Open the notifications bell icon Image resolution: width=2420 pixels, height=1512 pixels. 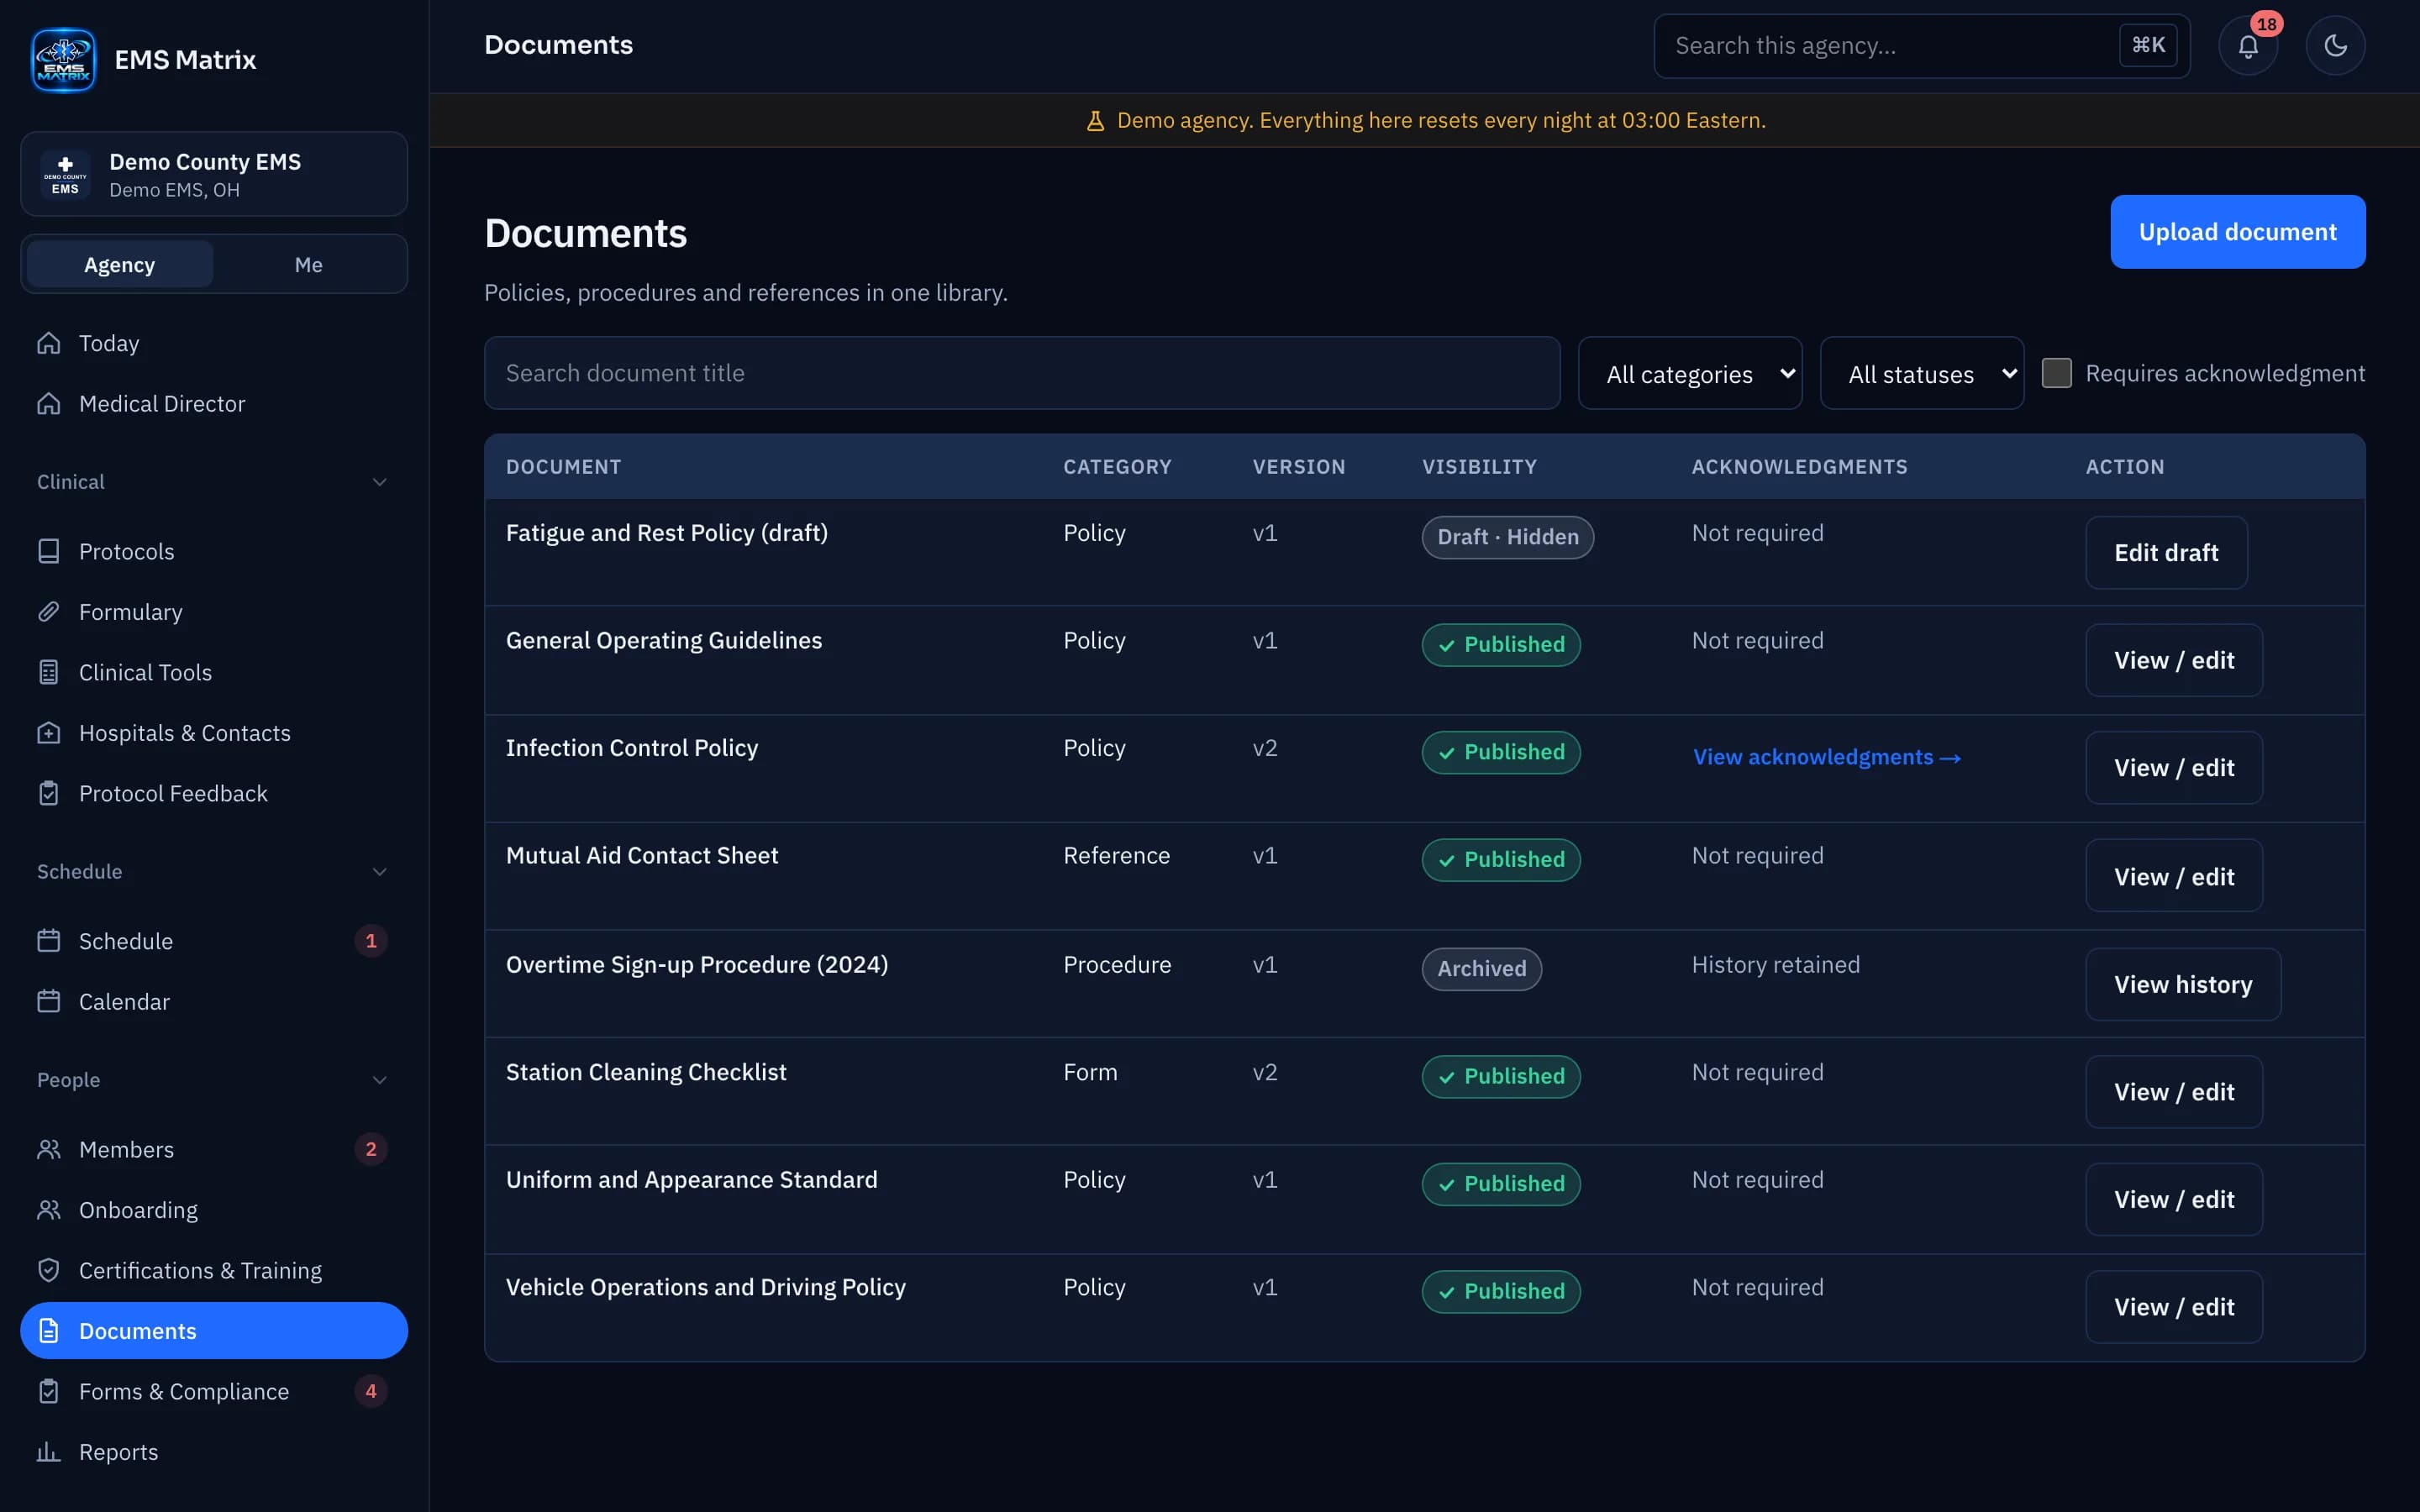tap(2248, 46)
